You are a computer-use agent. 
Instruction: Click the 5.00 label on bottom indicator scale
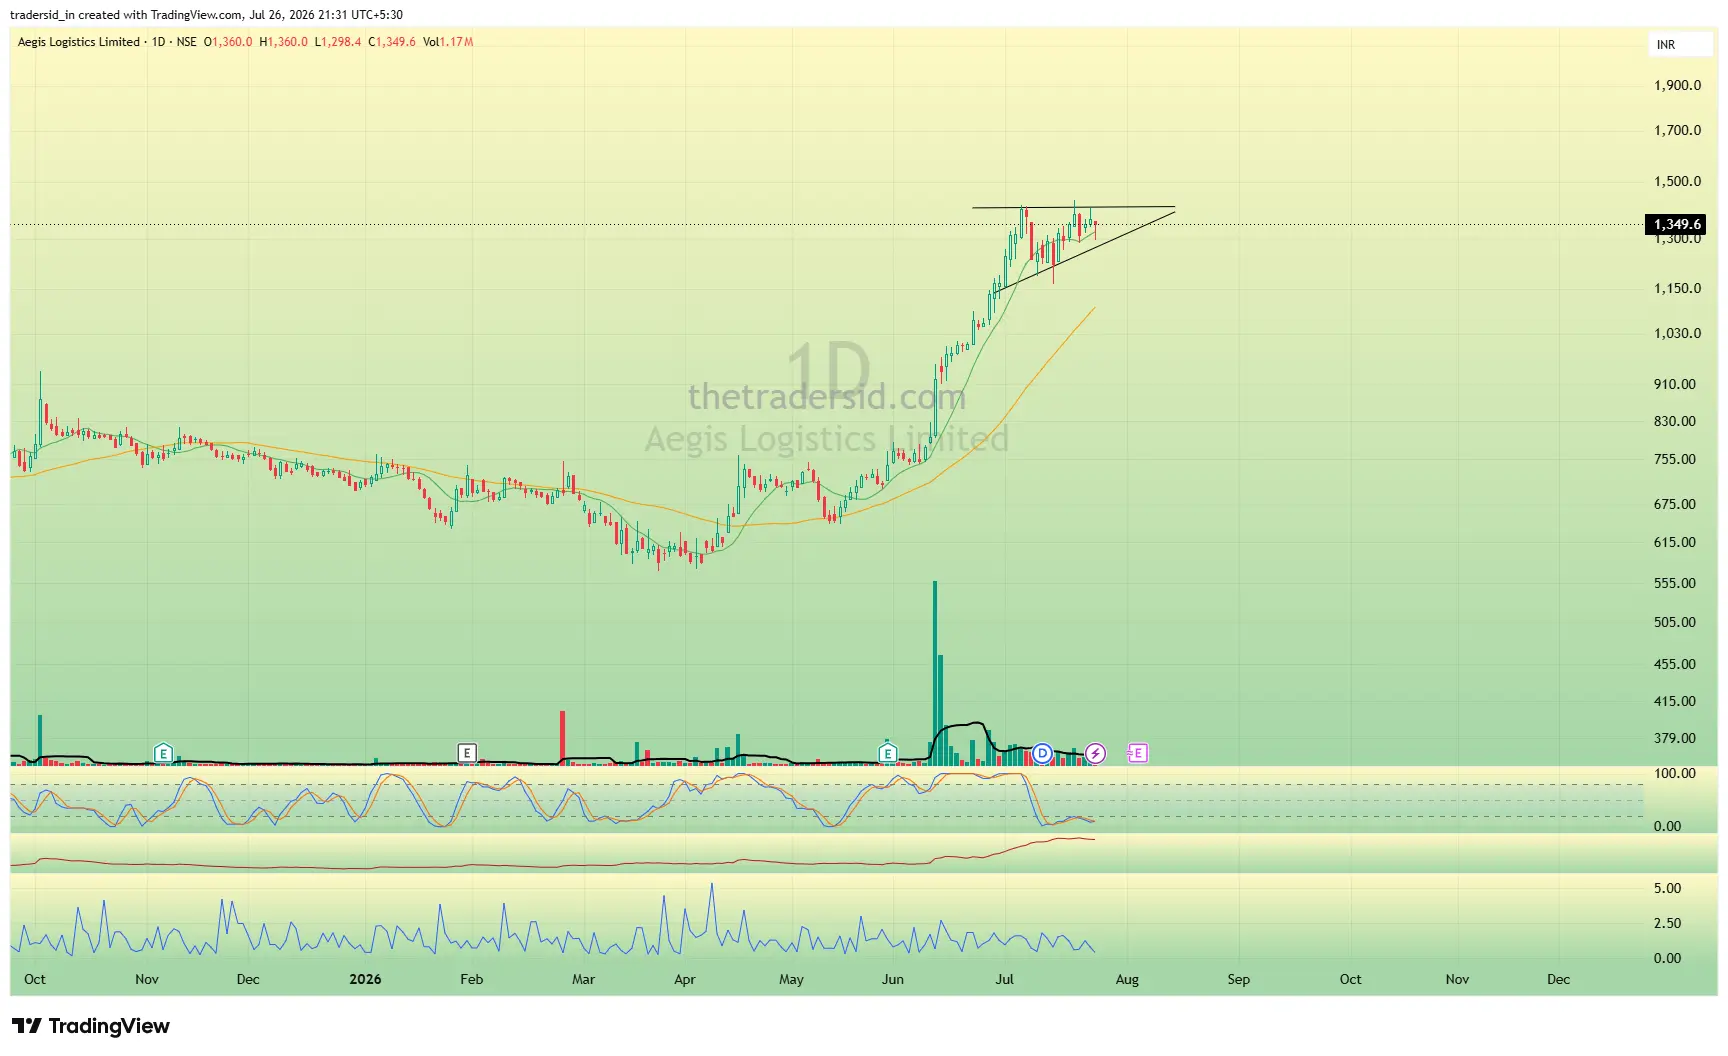pos(1668,888)
